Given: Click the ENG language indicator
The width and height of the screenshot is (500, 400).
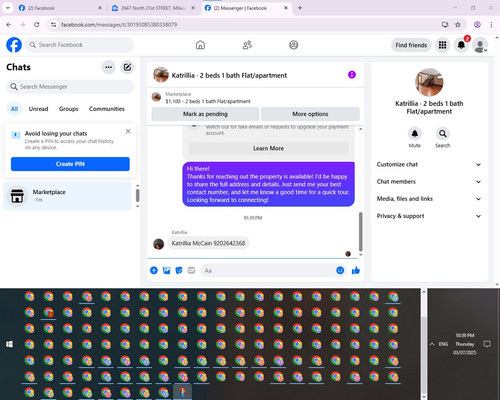Looking at the screenshot, I should click(443, 344).
